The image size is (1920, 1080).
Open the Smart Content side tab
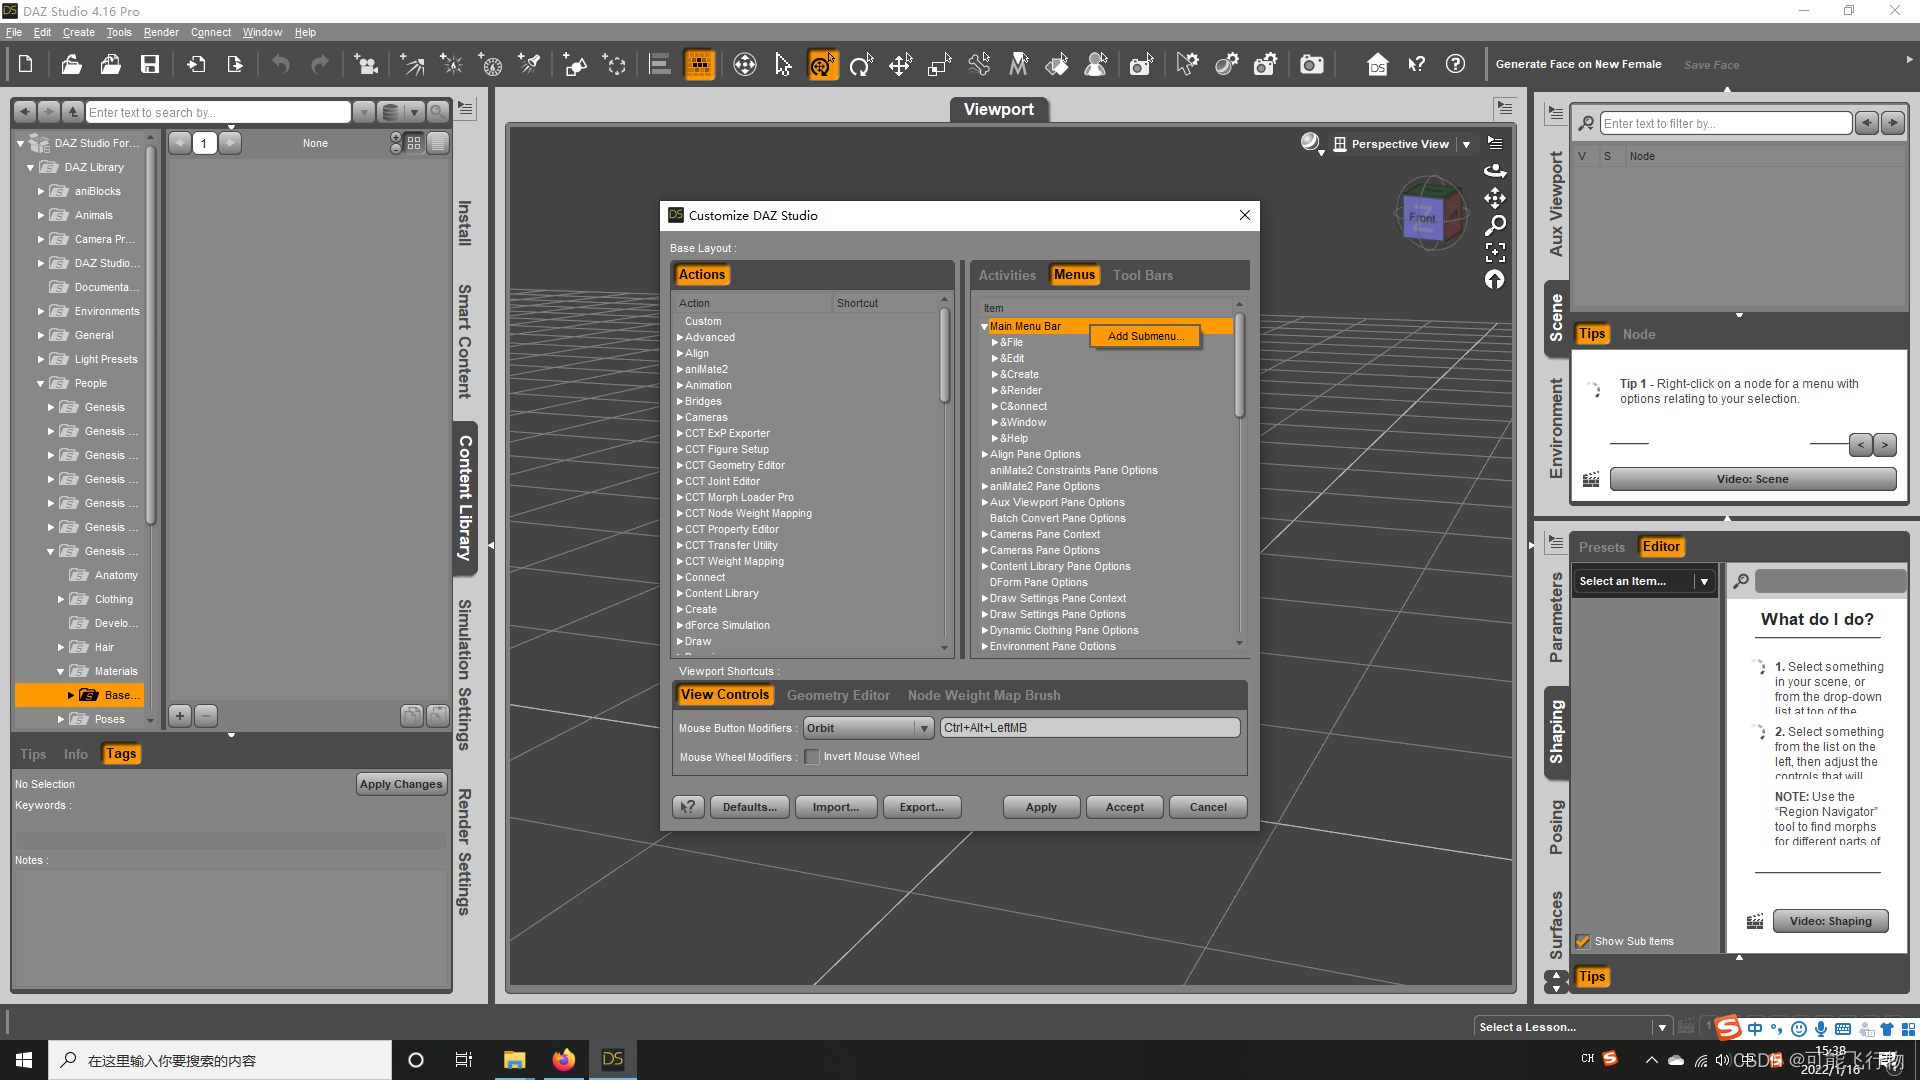pyautogui.click(x=464, y=342)
